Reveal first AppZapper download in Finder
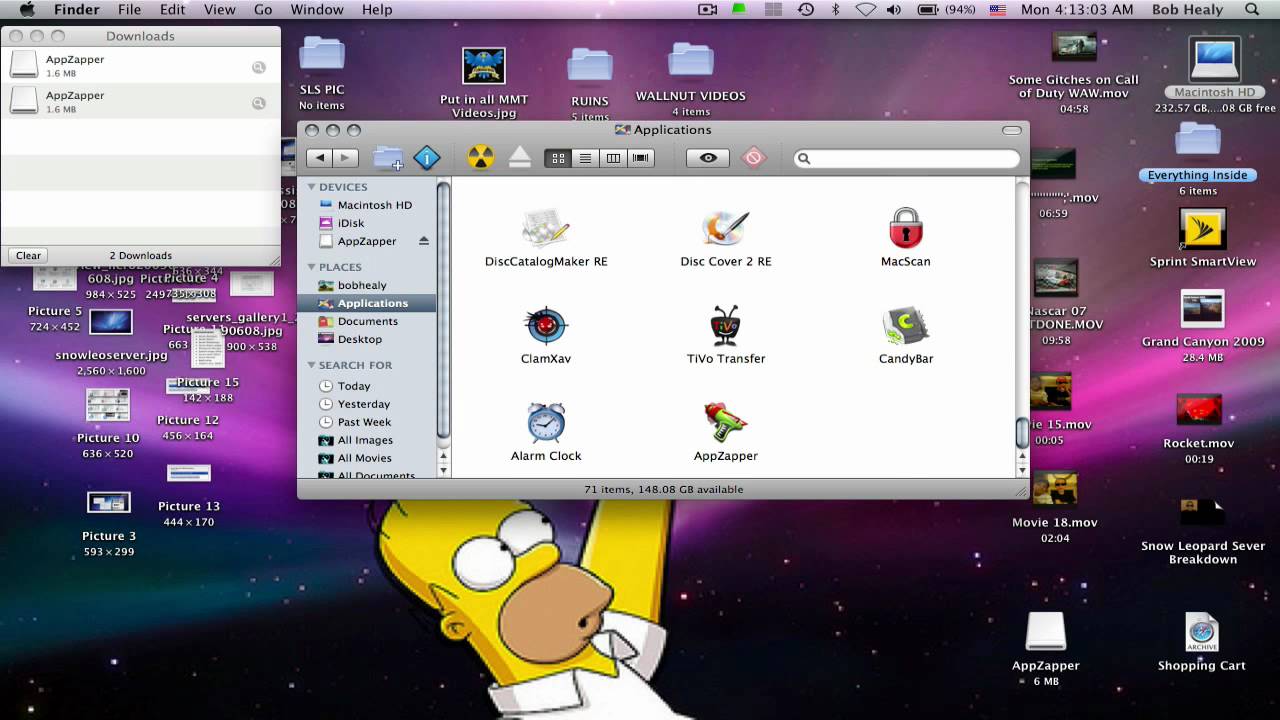Image resolution: width=1280 pixels, height=720 pixels. pos(259,67)
